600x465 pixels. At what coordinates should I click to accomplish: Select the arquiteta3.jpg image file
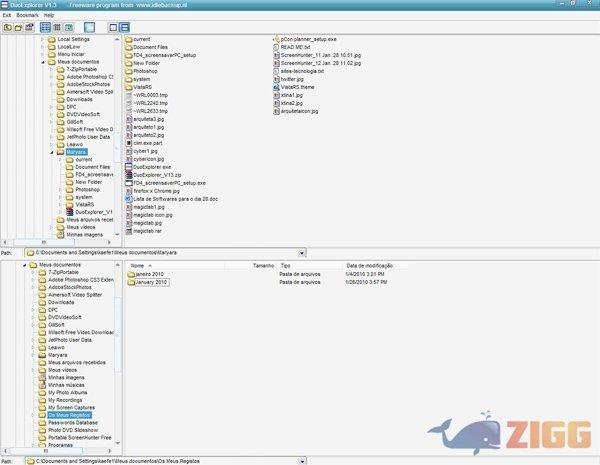148,118
